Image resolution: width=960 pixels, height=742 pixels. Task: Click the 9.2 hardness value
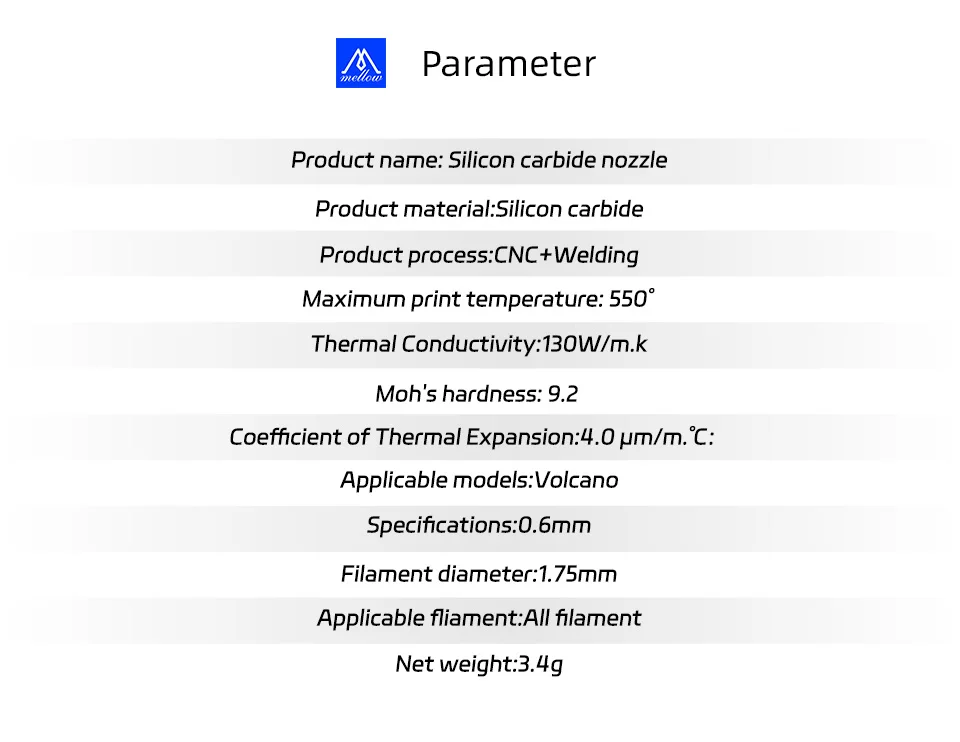point(563,394)
